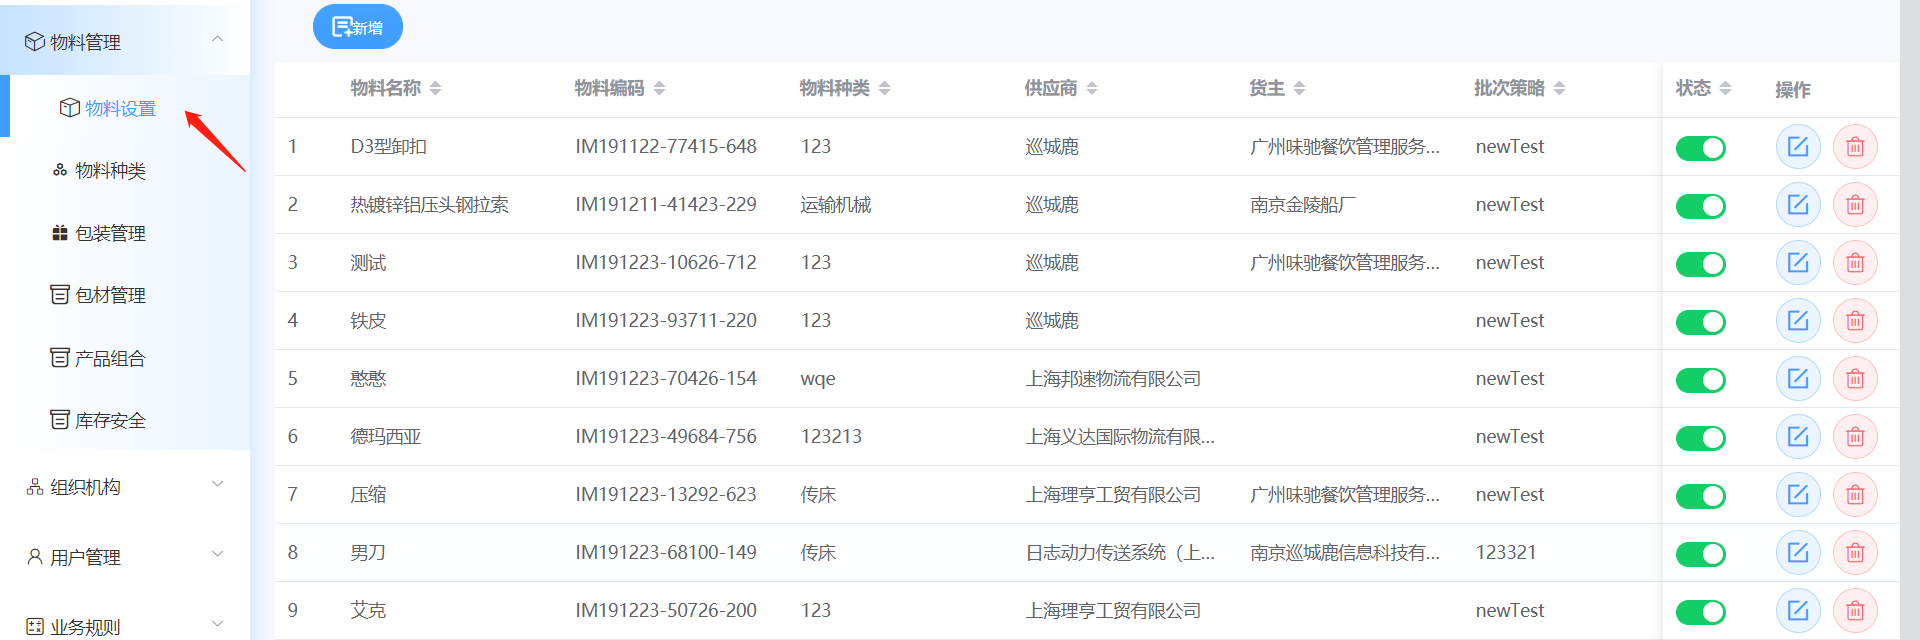Viewport: 1920px width, 640px height.
Task: Edit the 男刀 material entry
Action: pyautogui.click(x=1797, y=553)
